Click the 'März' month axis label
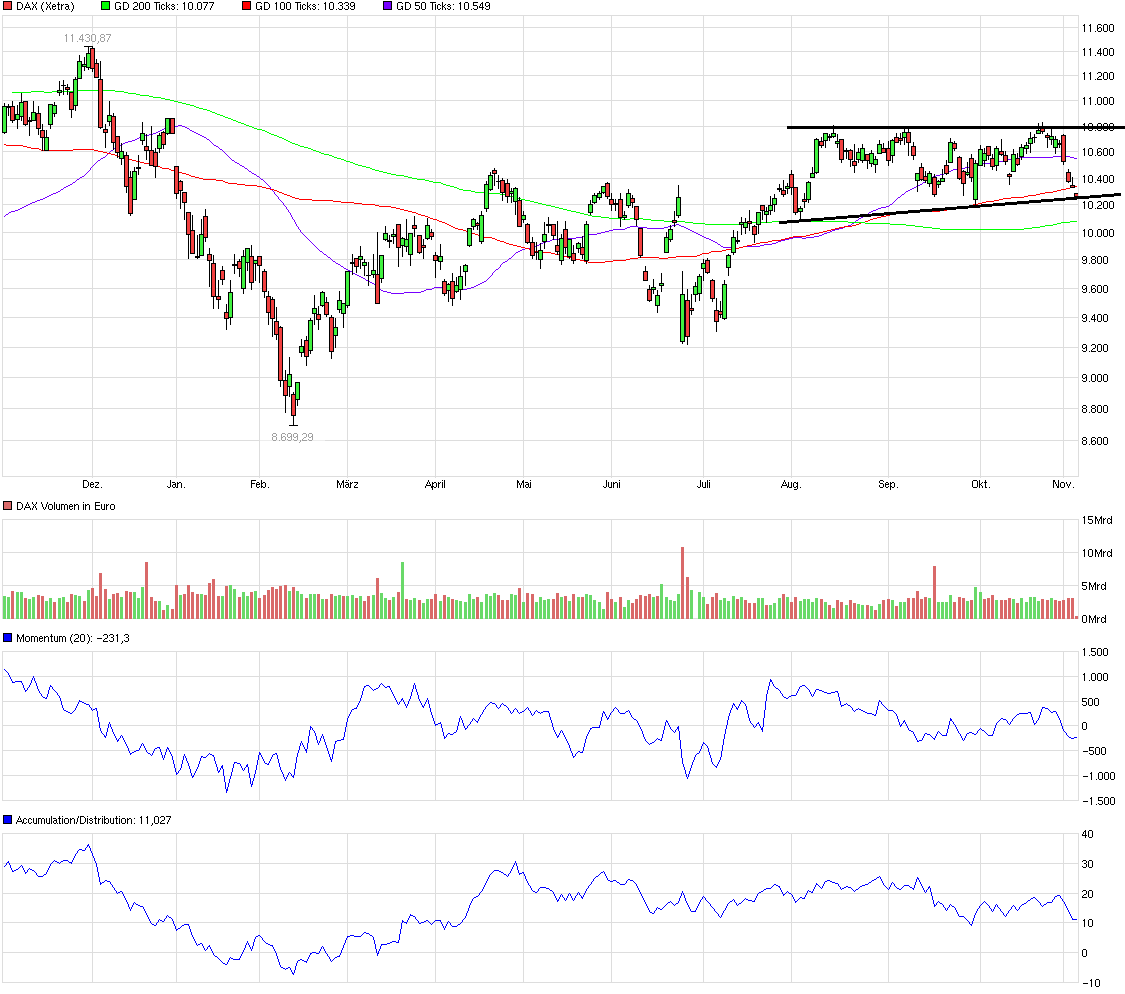This screenshot has width=1125, height=994. tap(347, 484)
